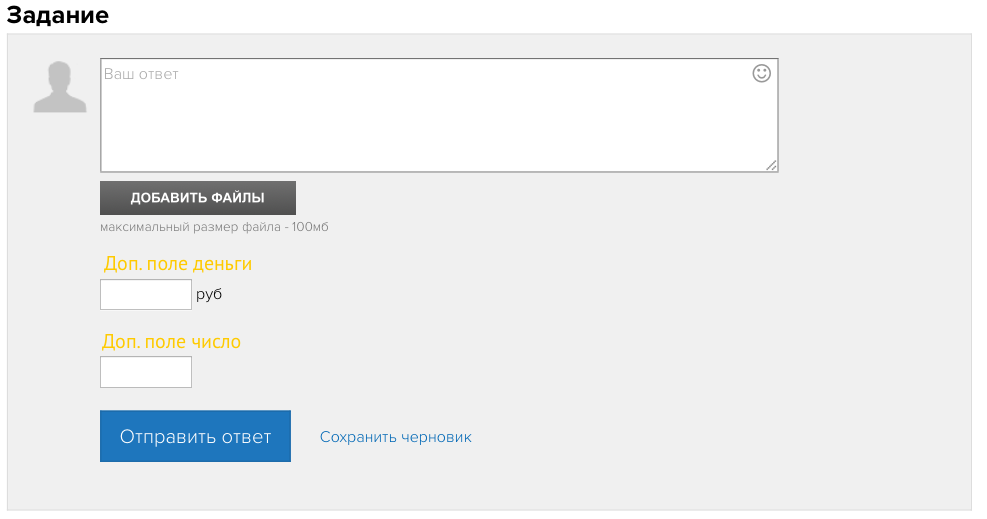Click the 'Сохранить черновик' link
The image size is (987, 519).
coord(395,437)
